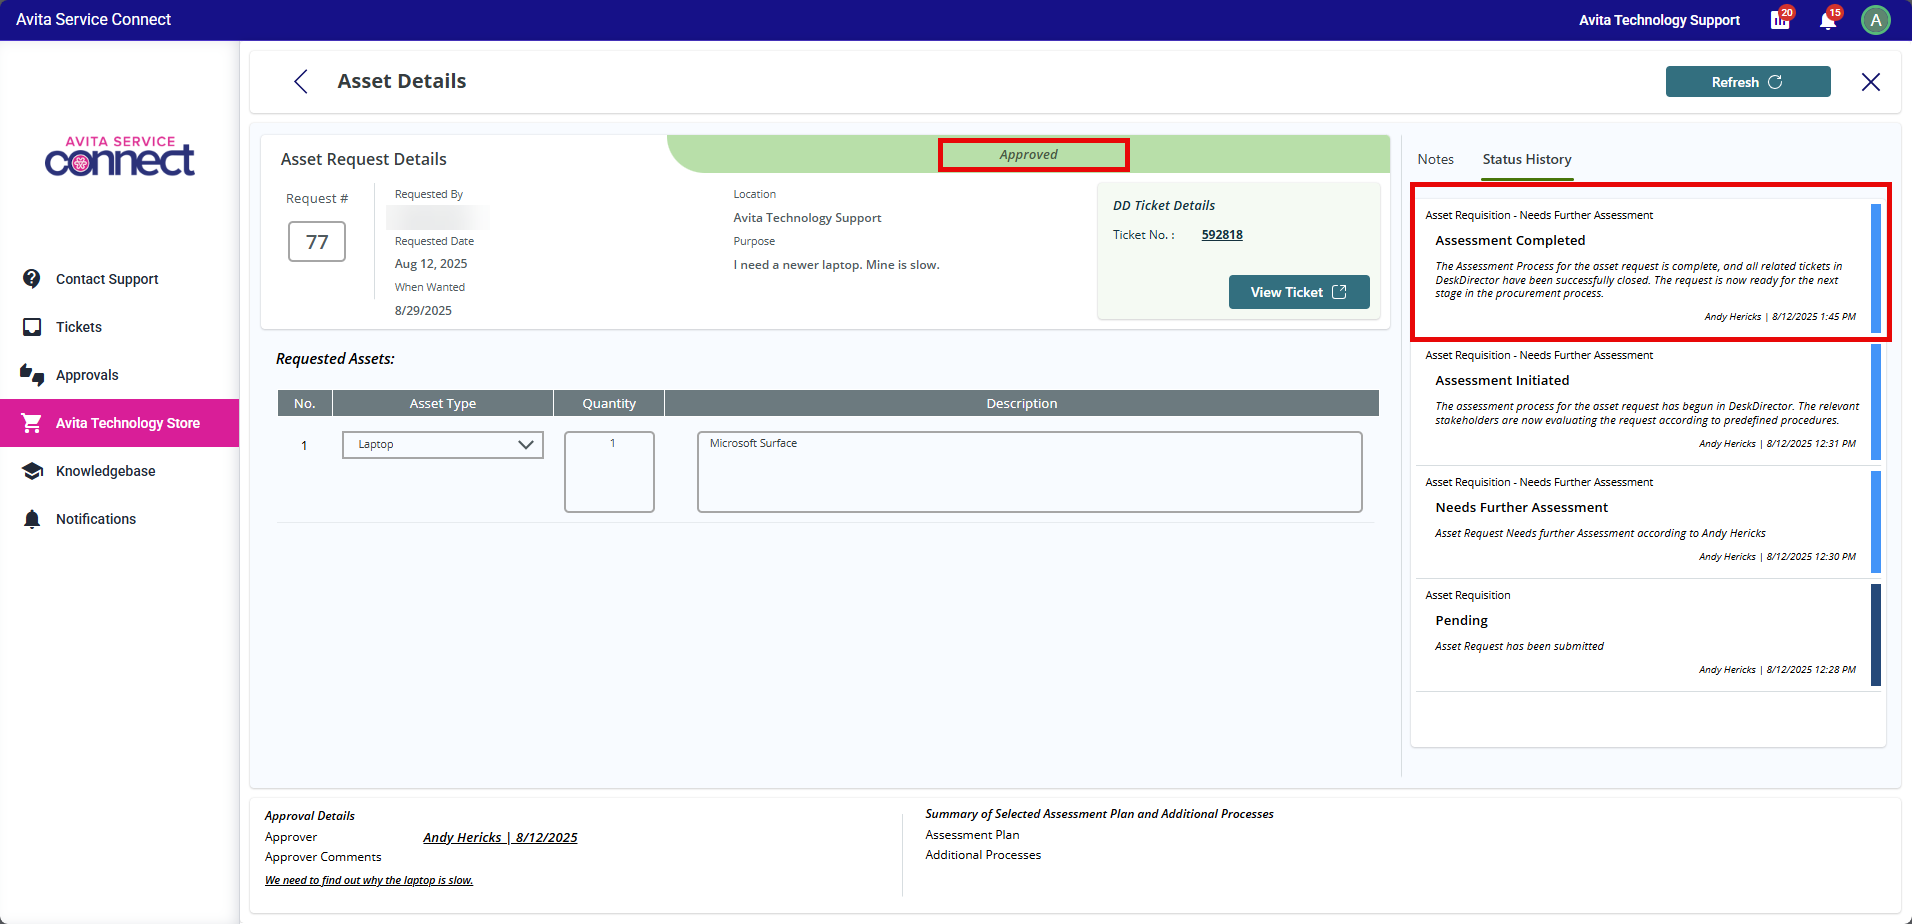Click the purpose text about newer laptop

(836, 265)
